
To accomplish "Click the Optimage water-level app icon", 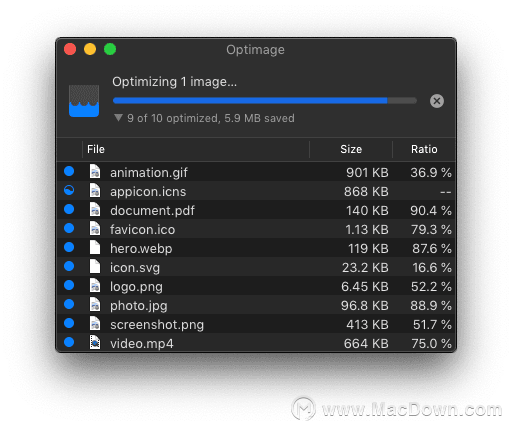I will coord(84,101).
